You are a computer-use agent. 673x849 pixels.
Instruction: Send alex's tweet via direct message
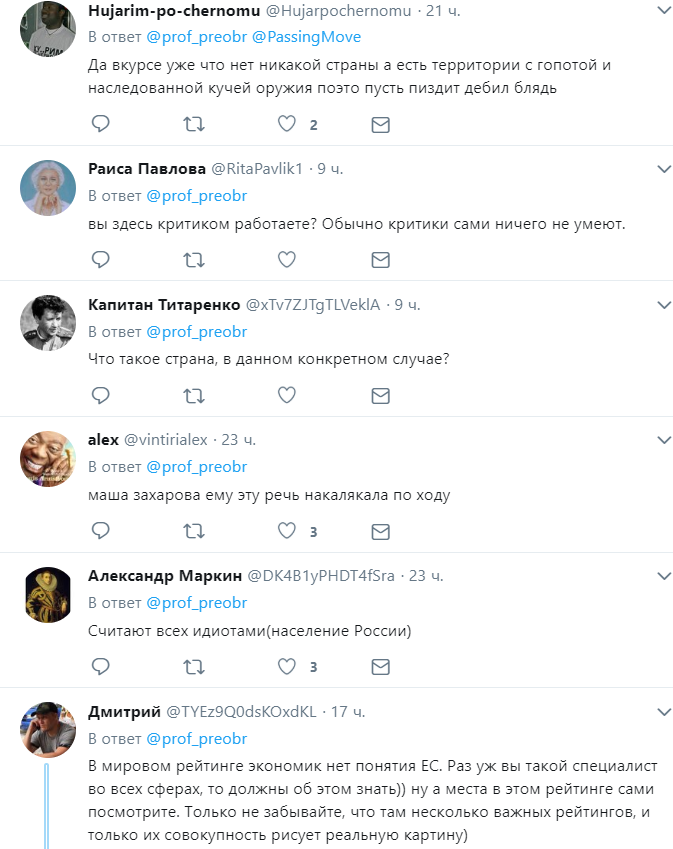[x=381, y=532]
